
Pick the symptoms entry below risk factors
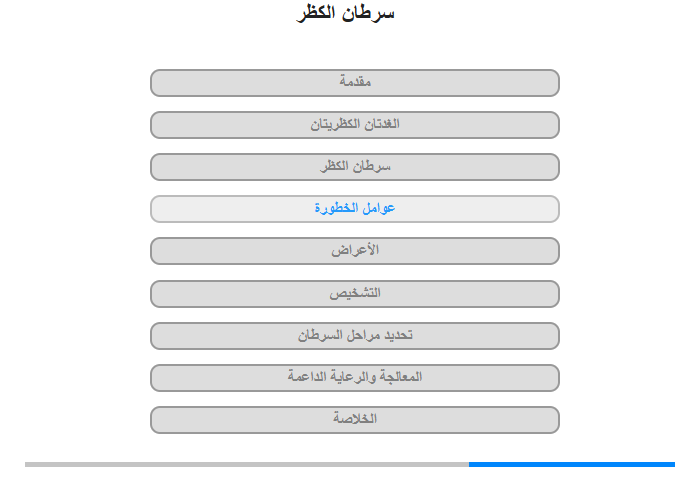click(x=354, y=250)
